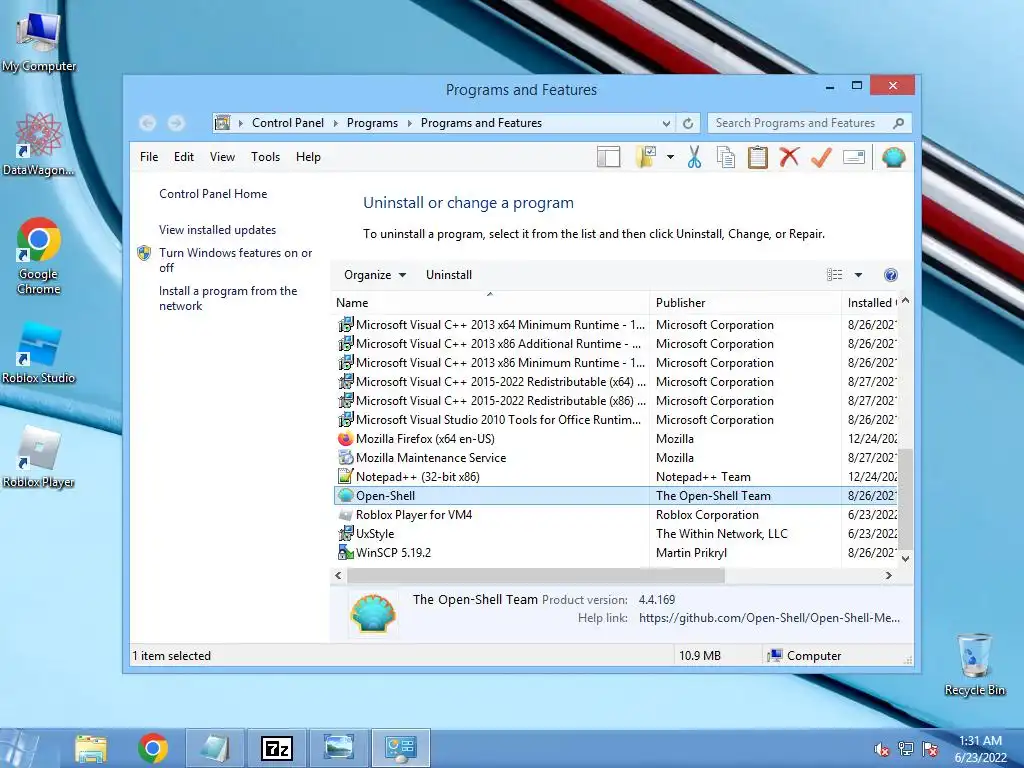Open Control Panel Home link
The image size is (1024, 768).
[213, 194]
